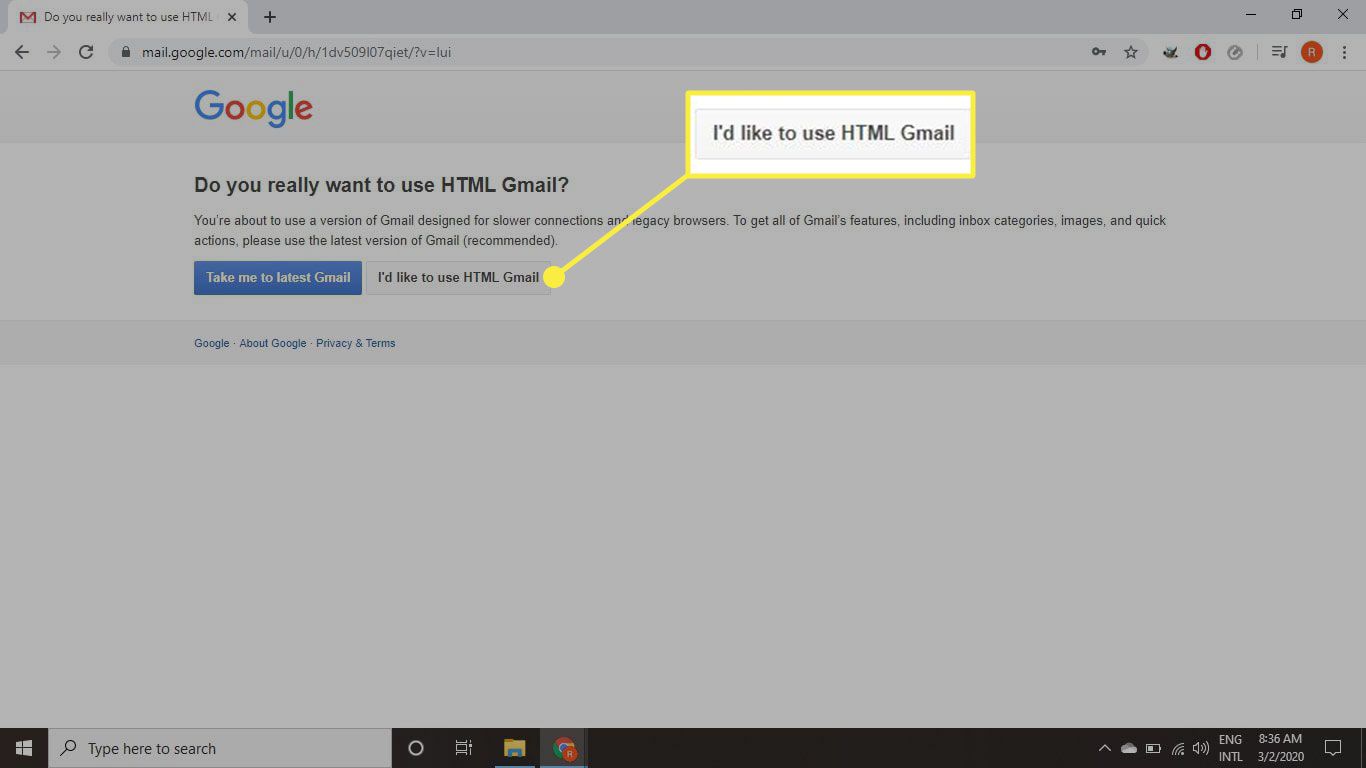Viewport: 1366px width, 768px height.
Task: Open the media control playlist icon
Action: 1278,52
